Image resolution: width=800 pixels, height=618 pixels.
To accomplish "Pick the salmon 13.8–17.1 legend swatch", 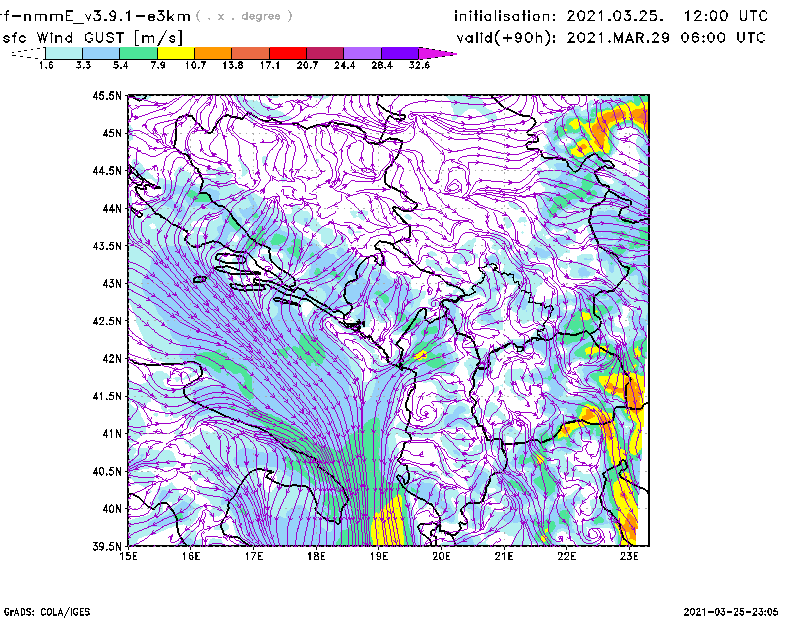I will (x=251, y=53).
